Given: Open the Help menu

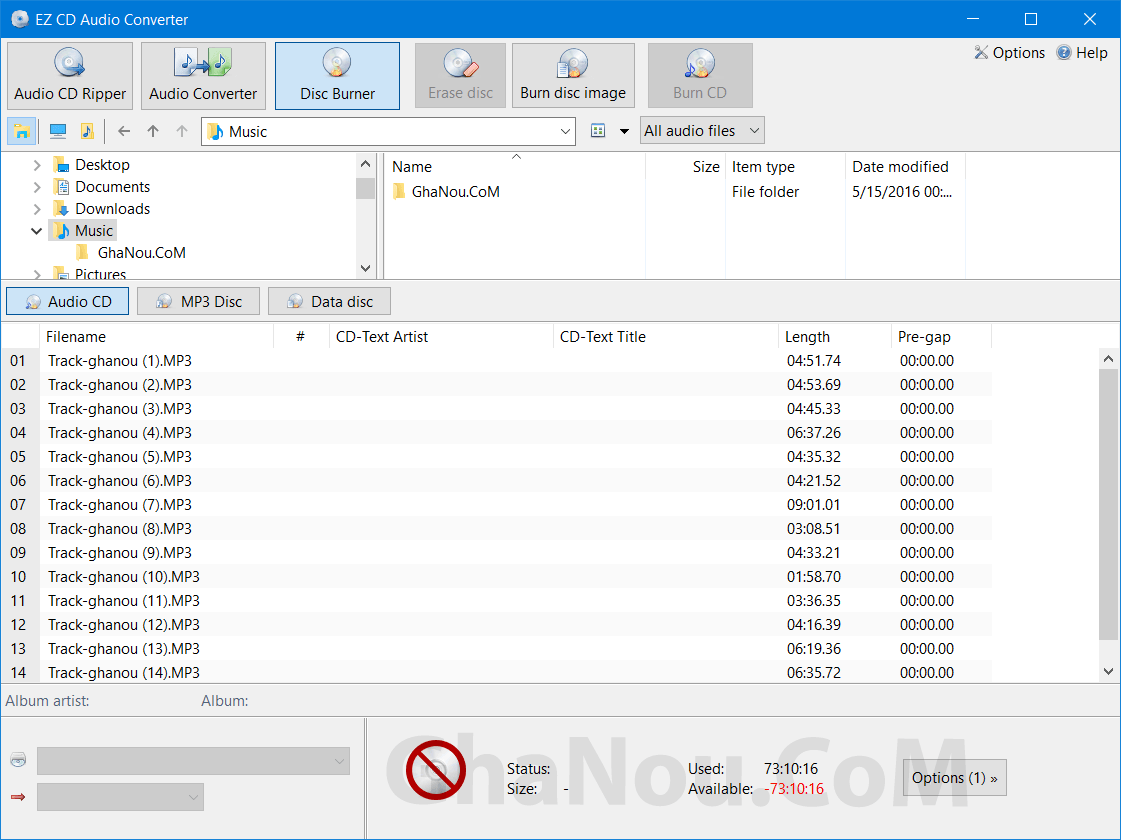Looking at the screenshot, I should pos(1082,53).
